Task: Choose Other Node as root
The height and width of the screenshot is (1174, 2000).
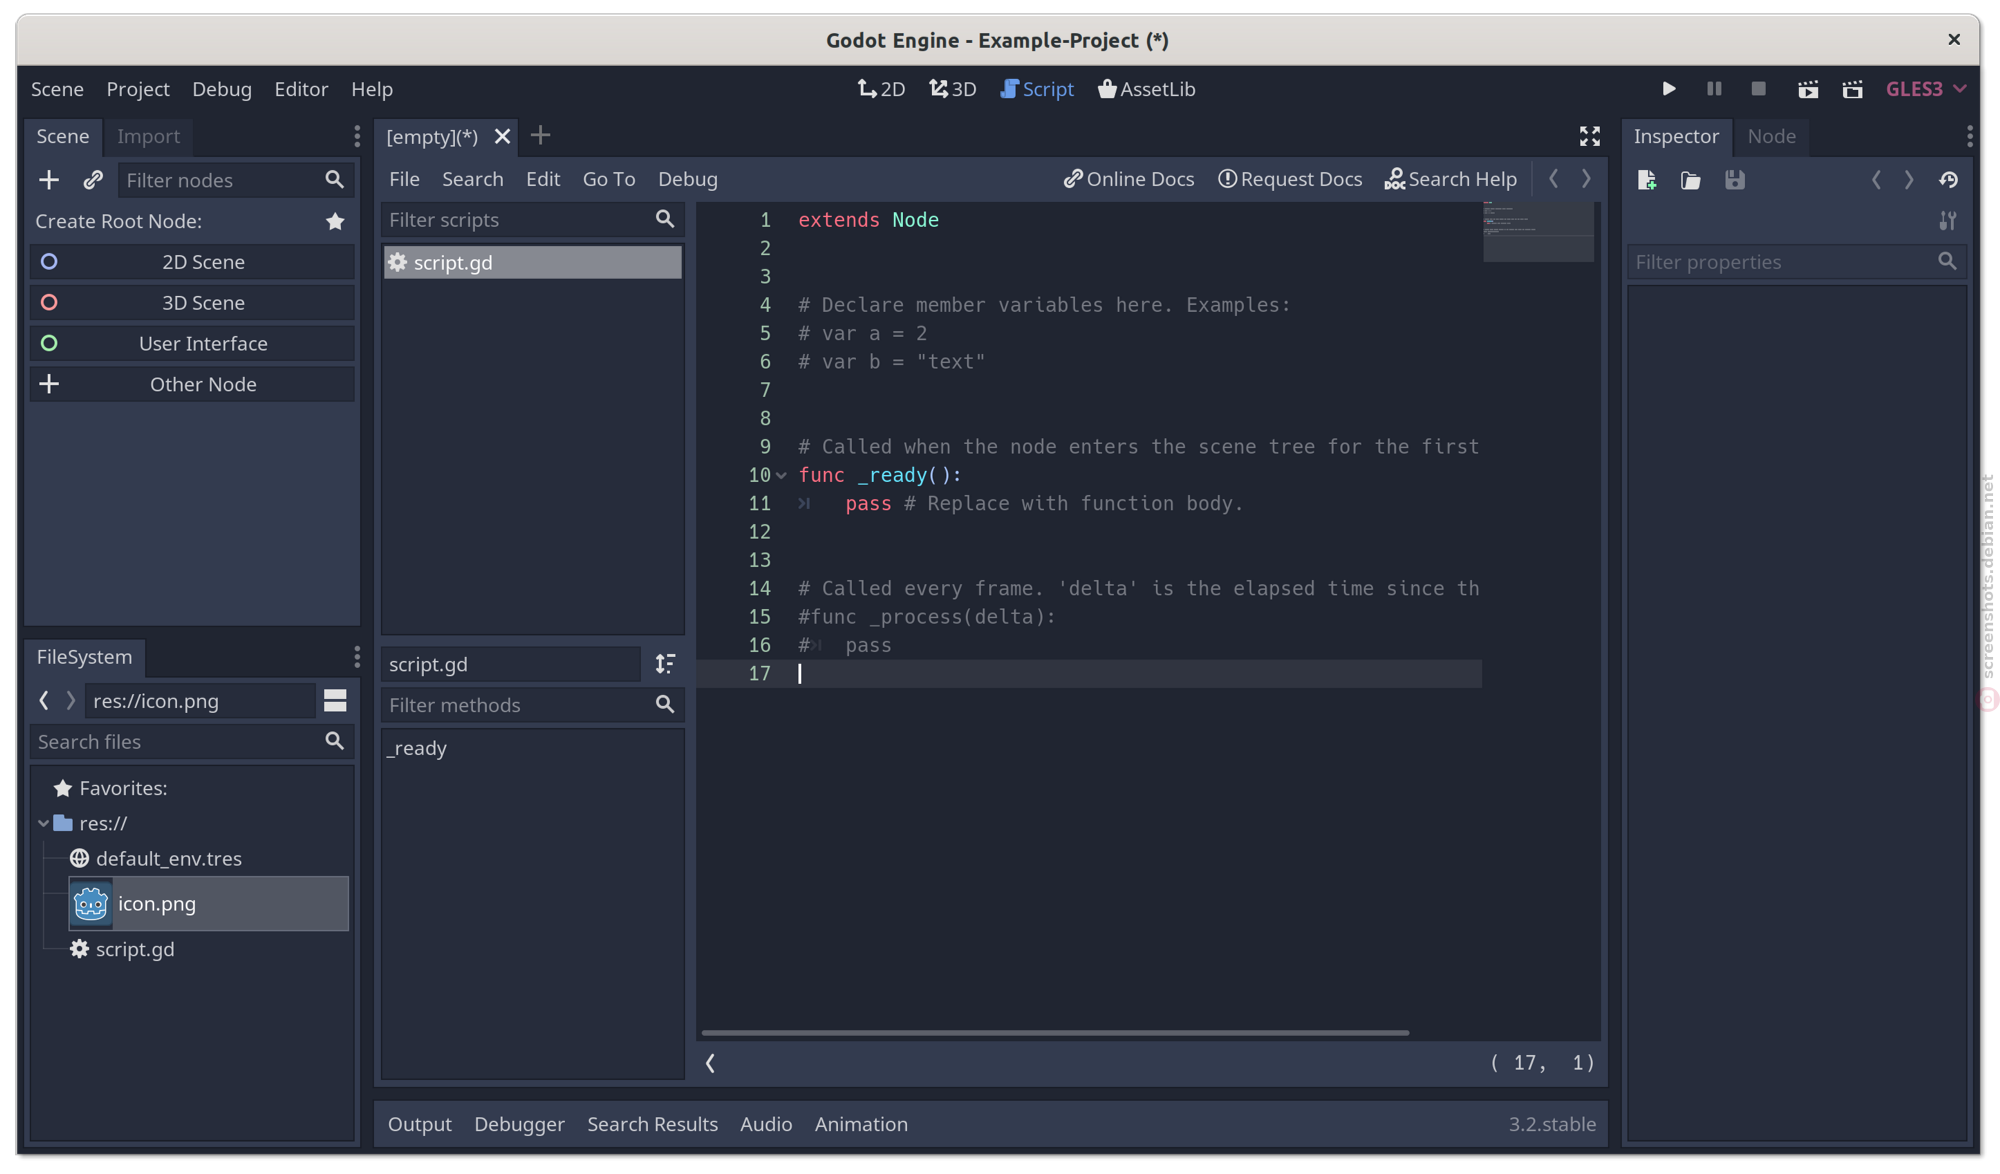Action: pos(192,385)
